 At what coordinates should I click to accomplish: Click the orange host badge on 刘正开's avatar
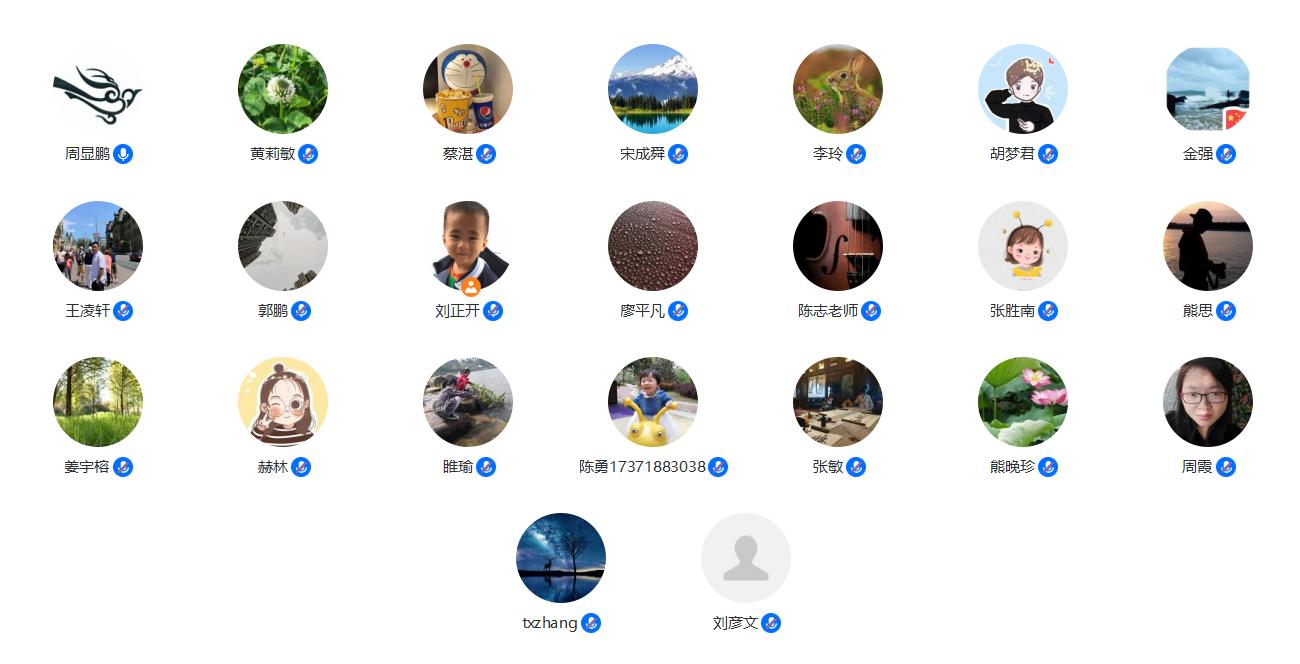point(471,286)
